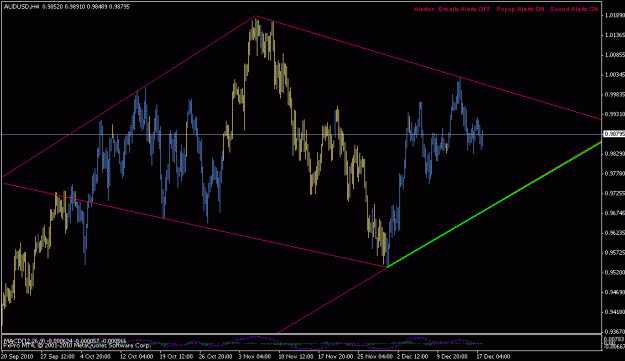Click the MetaQuotes Software Corp. copyright text
Image resolution: width=625 pixels, height=361 pixels.
tap(77, 345)
